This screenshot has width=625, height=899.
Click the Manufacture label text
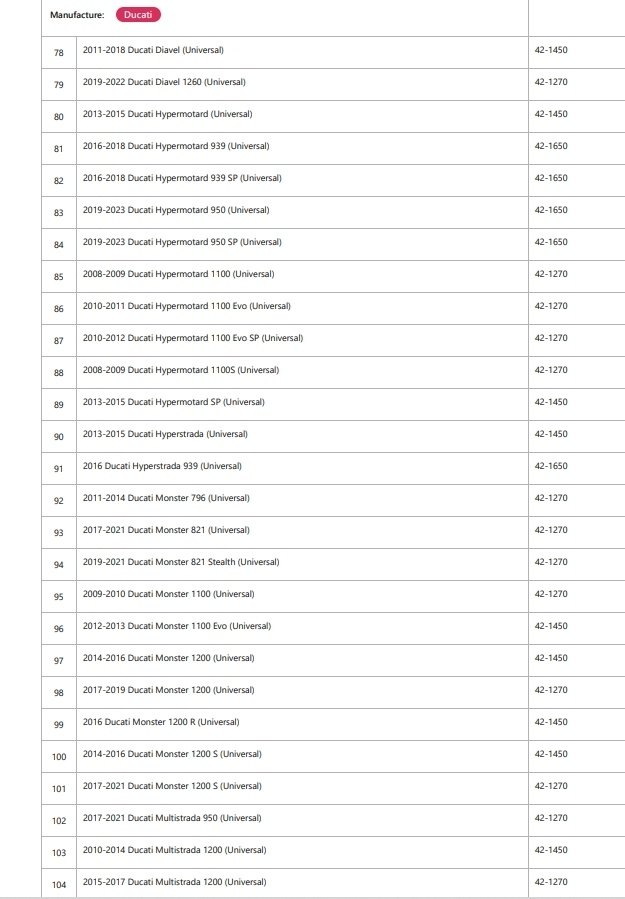click(x=77, y=15)
